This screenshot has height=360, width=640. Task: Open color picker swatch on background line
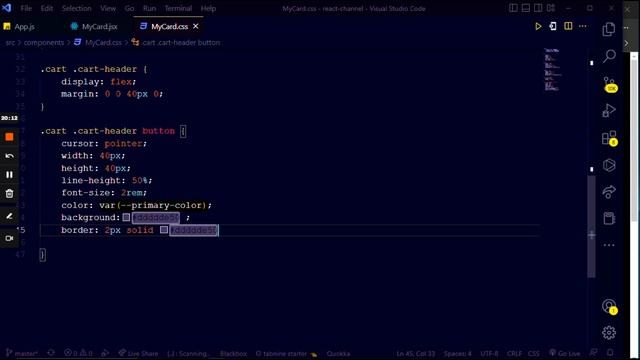point(126,218)
